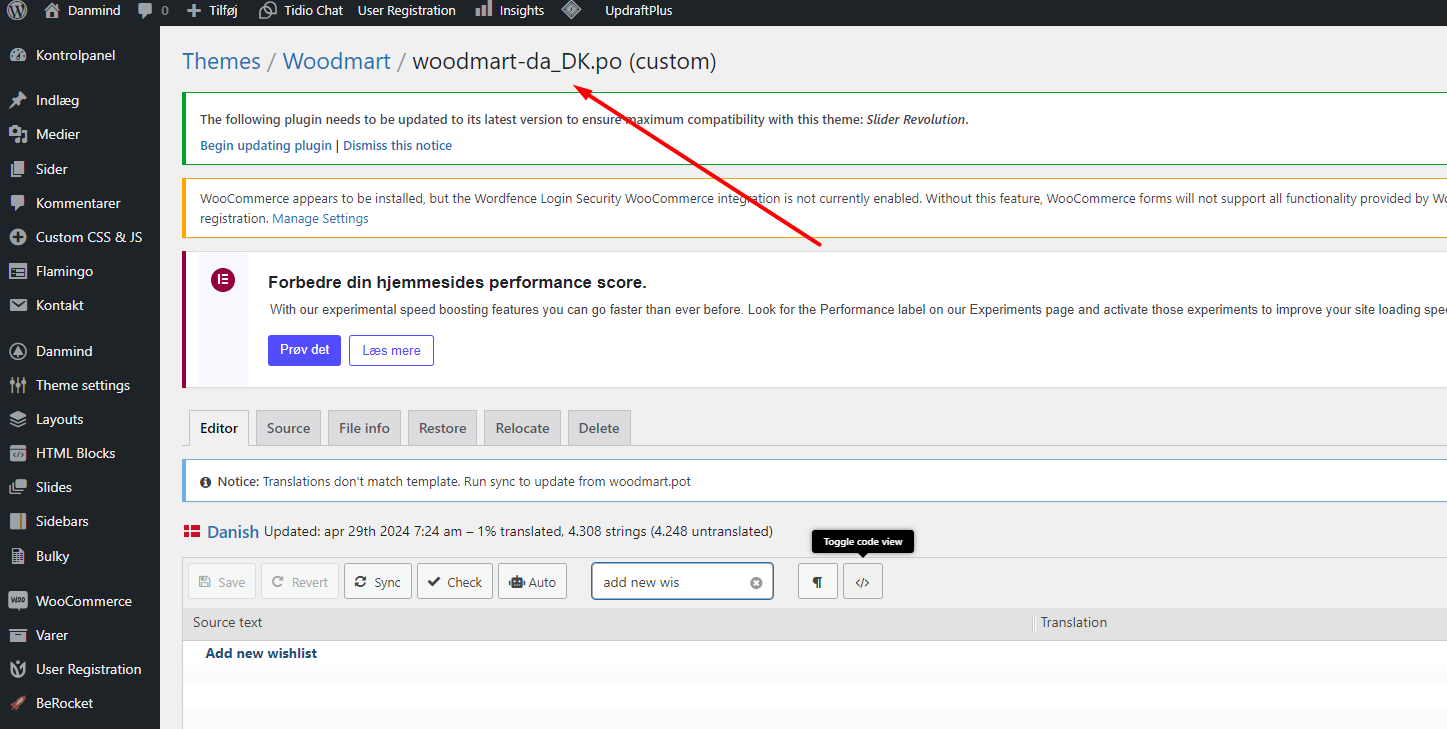
Task: Click the WordPress logo in admin bar
Action: tap(17, 11)
